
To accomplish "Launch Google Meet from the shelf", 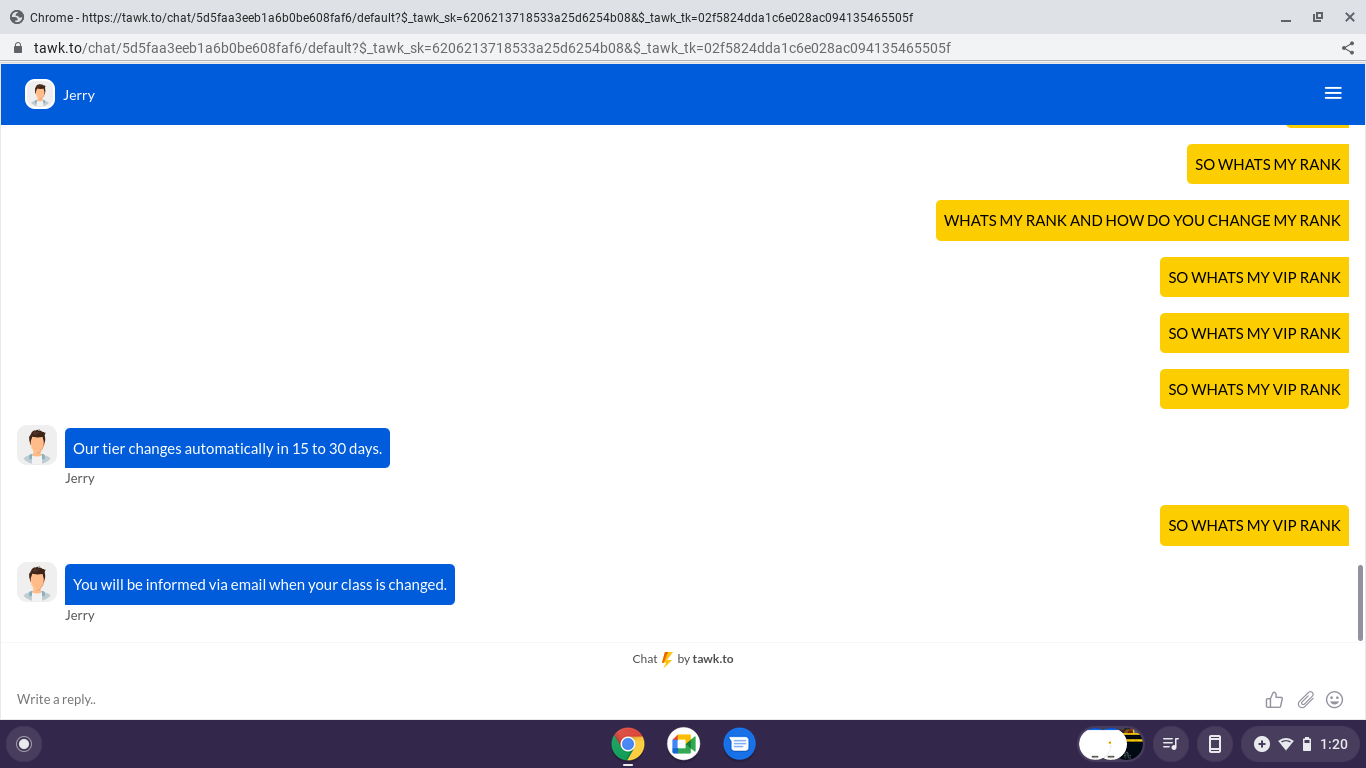I will click(x=684, y=744).
